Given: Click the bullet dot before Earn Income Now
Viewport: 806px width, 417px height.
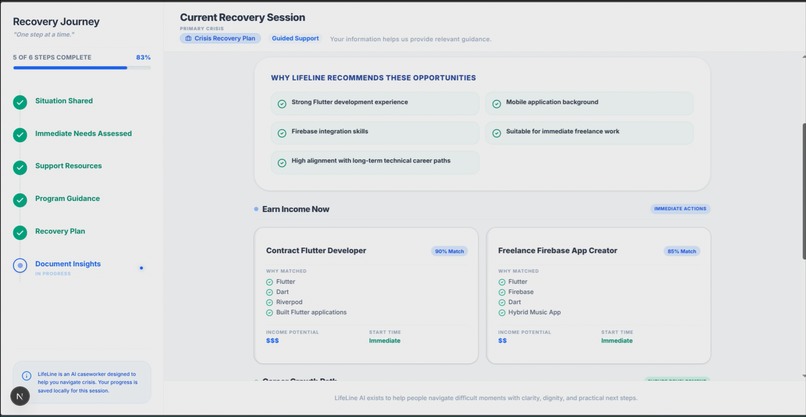Looking at the screenshot, I should tap(256, 209).
